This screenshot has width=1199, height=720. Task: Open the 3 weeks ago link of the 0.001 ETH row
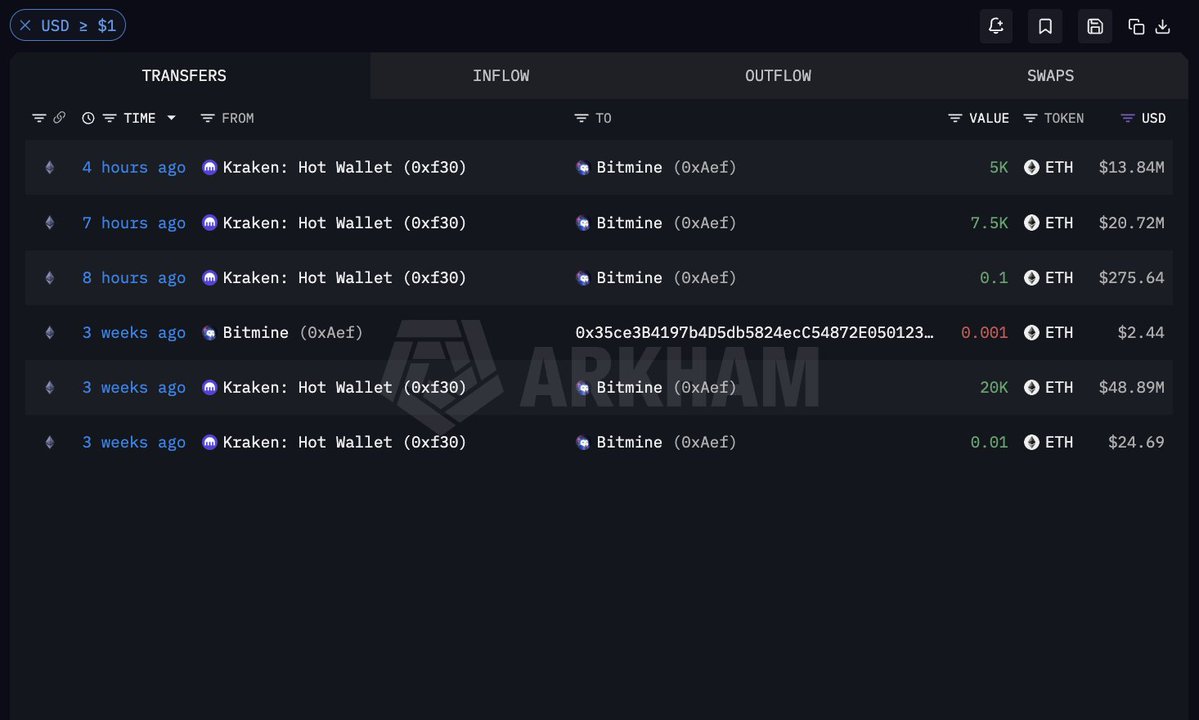134,332
